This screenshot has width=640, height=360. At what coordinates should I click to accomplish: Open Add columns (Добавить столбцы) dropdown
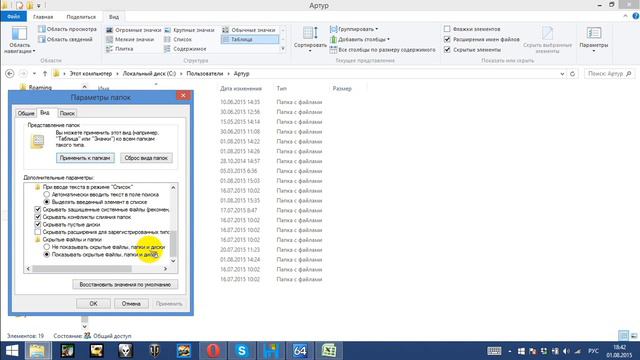360,40
